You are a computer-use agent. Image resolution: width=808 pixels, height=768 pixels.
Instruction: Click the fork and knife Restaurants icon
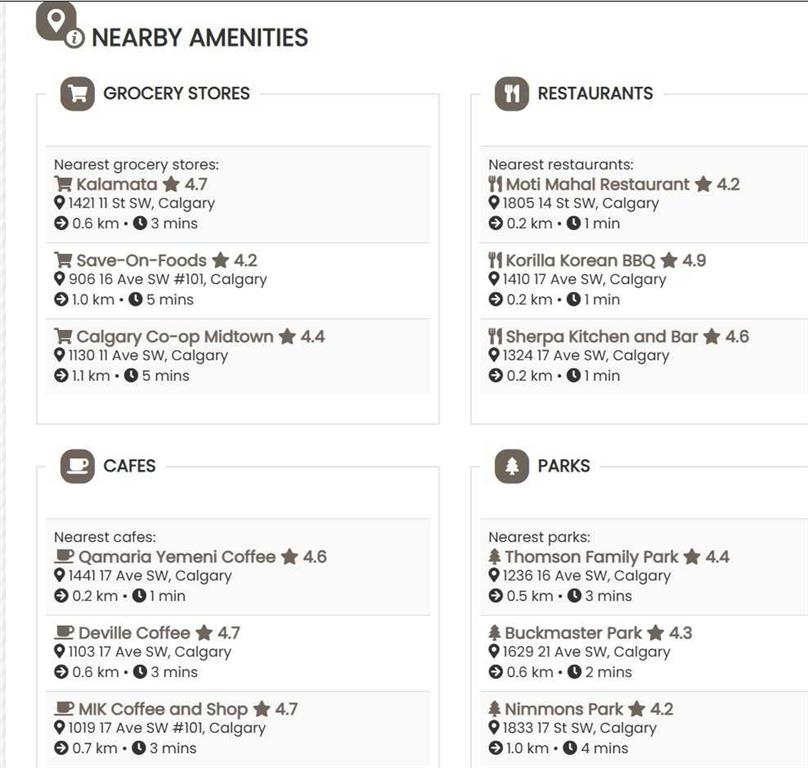tap(511, 94)
